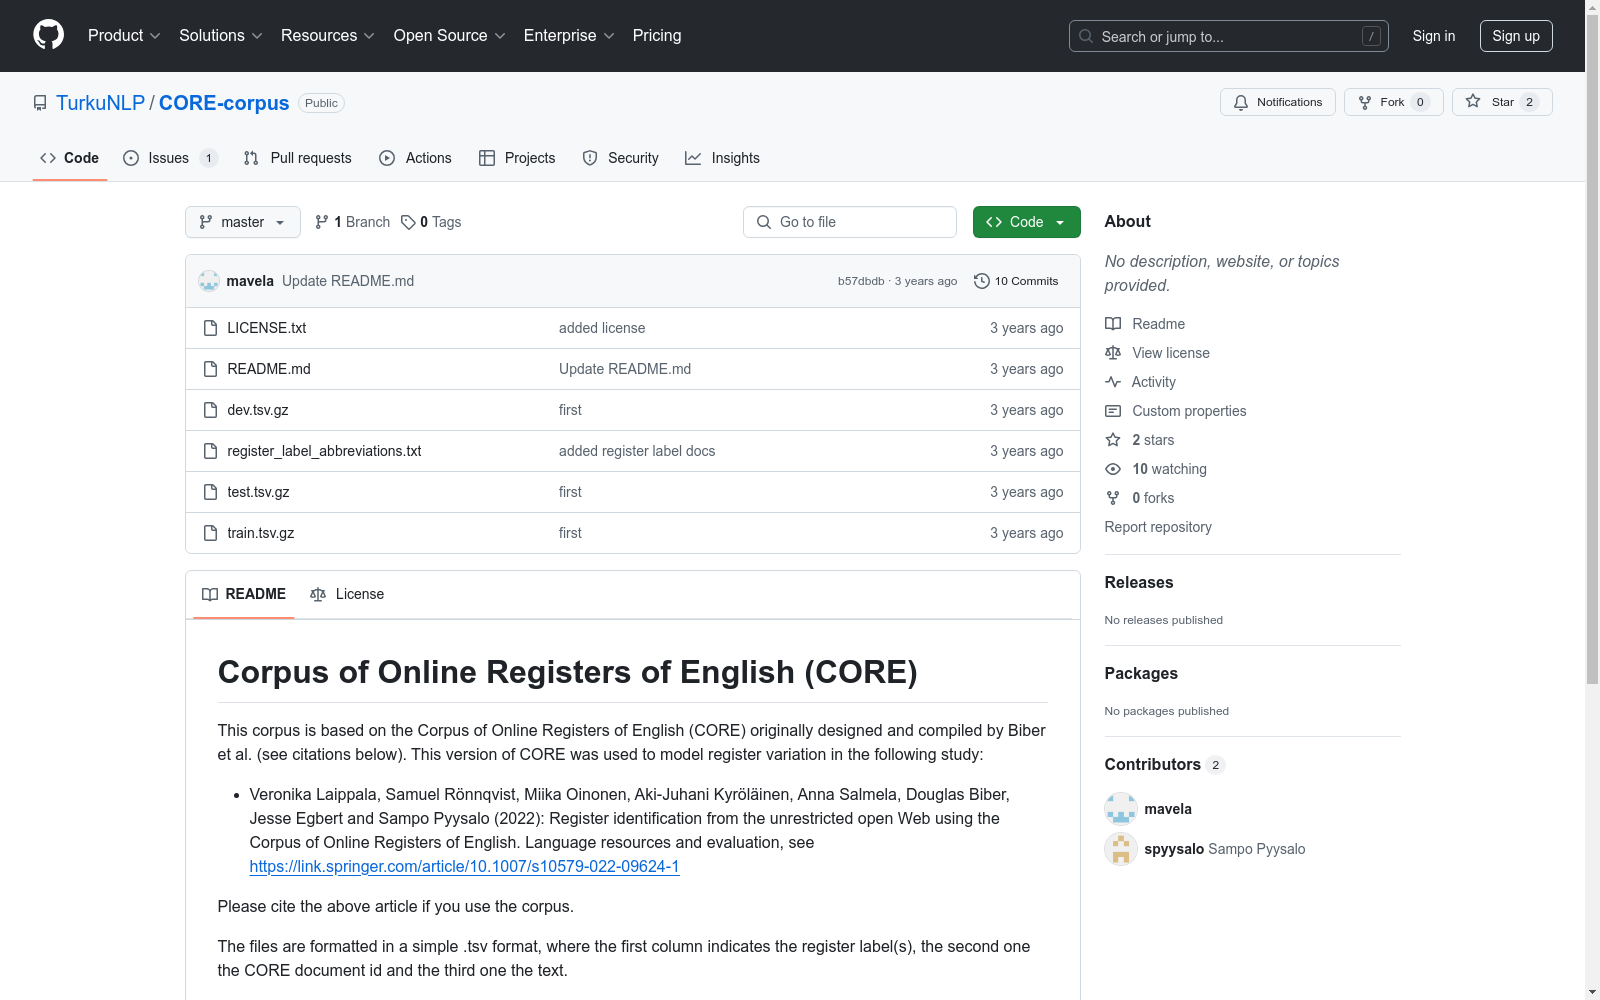Click the book icon beside Readme in About
This screenshot has width=1600, height=1000.
pyautogui.click(x=1113, y=324)
